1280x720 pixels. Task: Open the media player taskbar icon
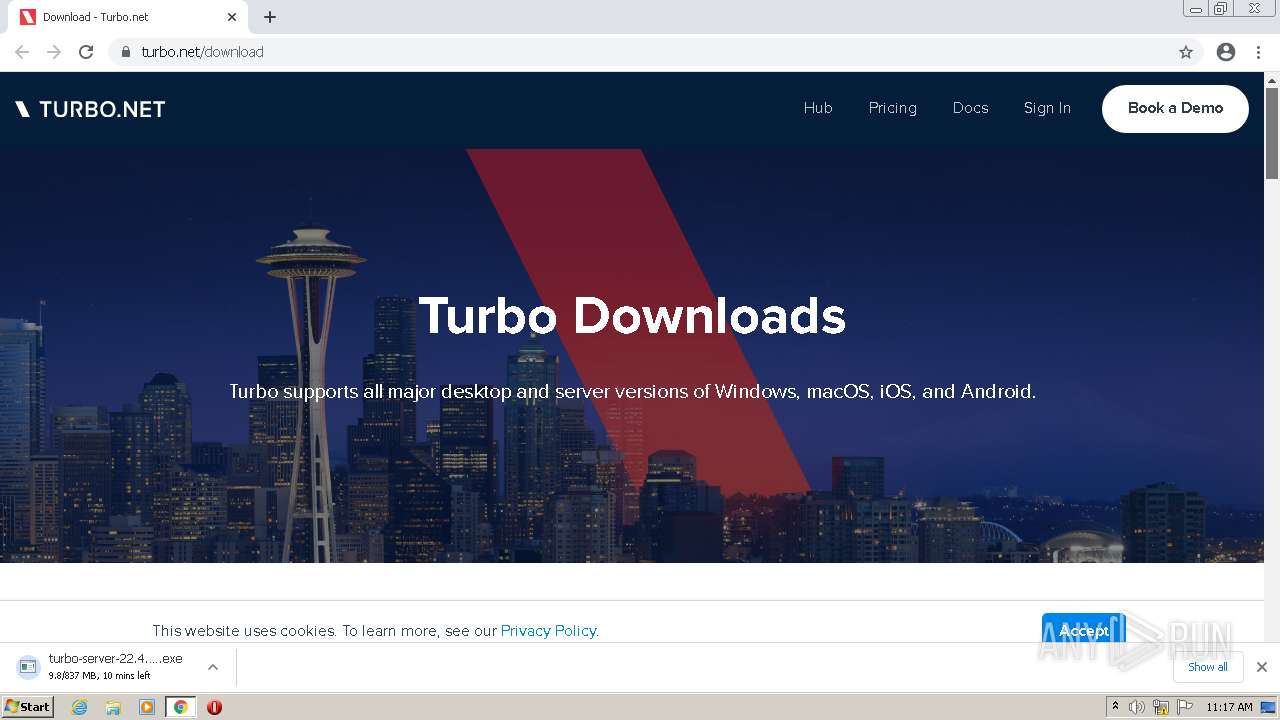pos(147,707)
